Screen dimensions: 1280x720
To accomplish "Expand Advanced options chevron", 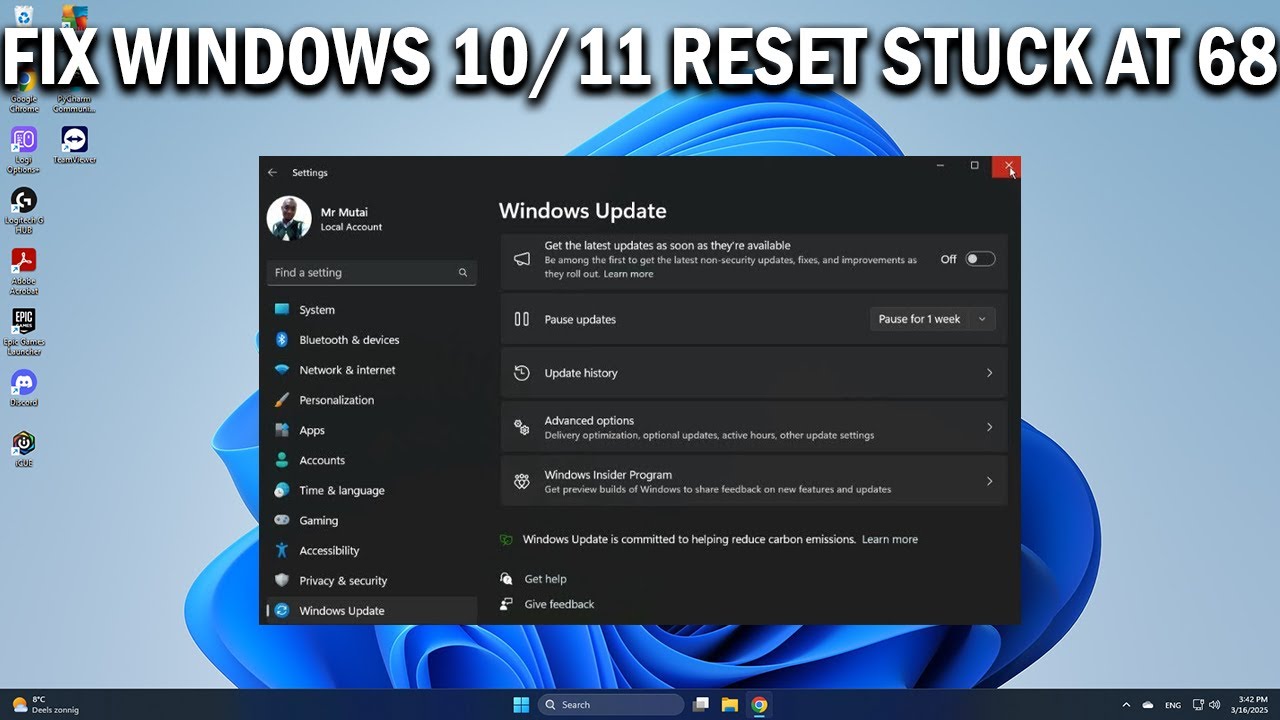I will click(x=990, y=427).
